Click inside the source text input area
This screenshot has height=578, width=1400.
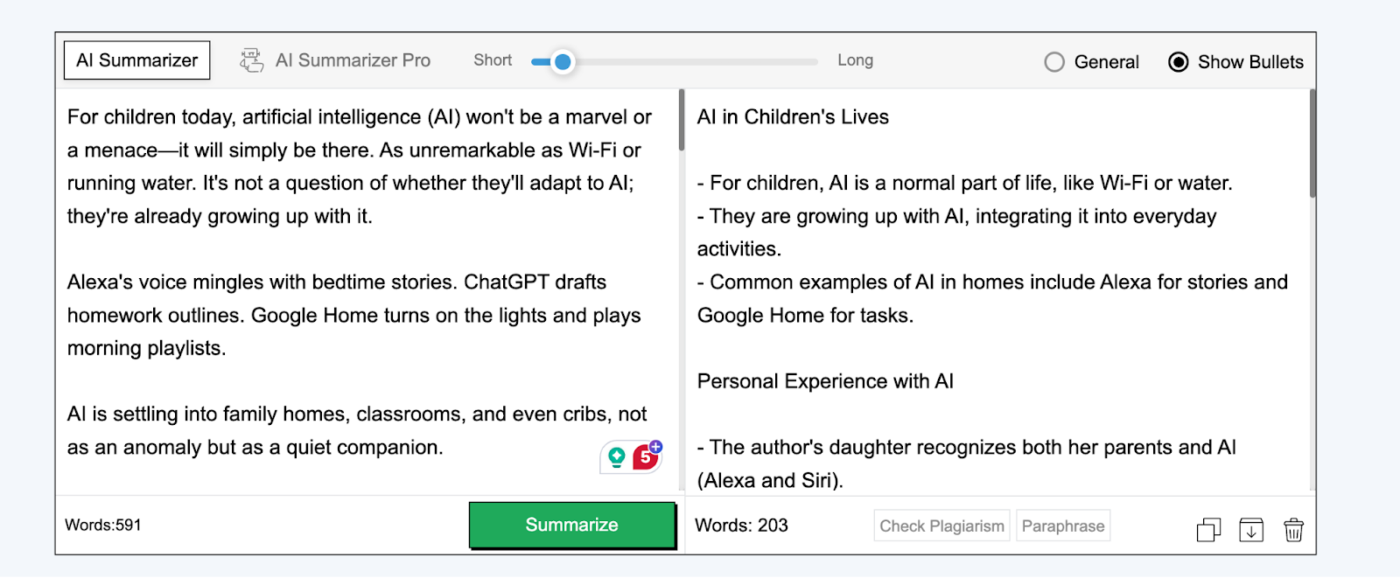(x=367, y=290)
